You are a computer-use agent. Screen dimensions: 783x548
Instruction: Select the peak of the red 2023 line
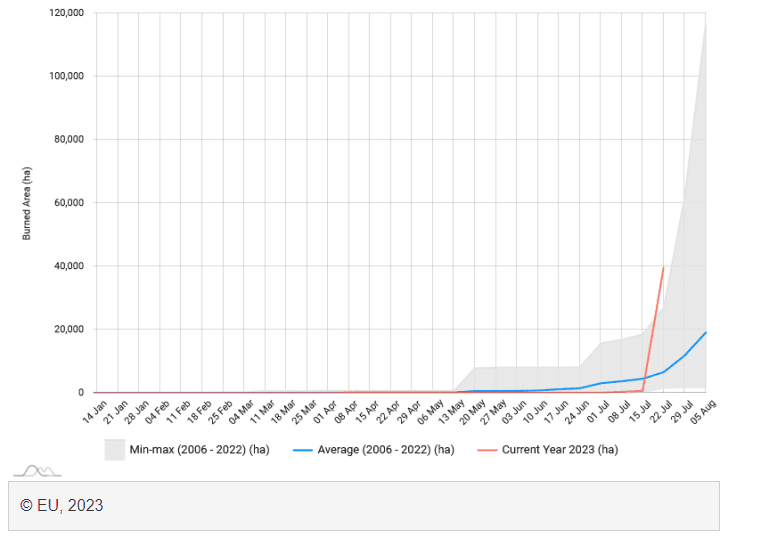point(663,267)
